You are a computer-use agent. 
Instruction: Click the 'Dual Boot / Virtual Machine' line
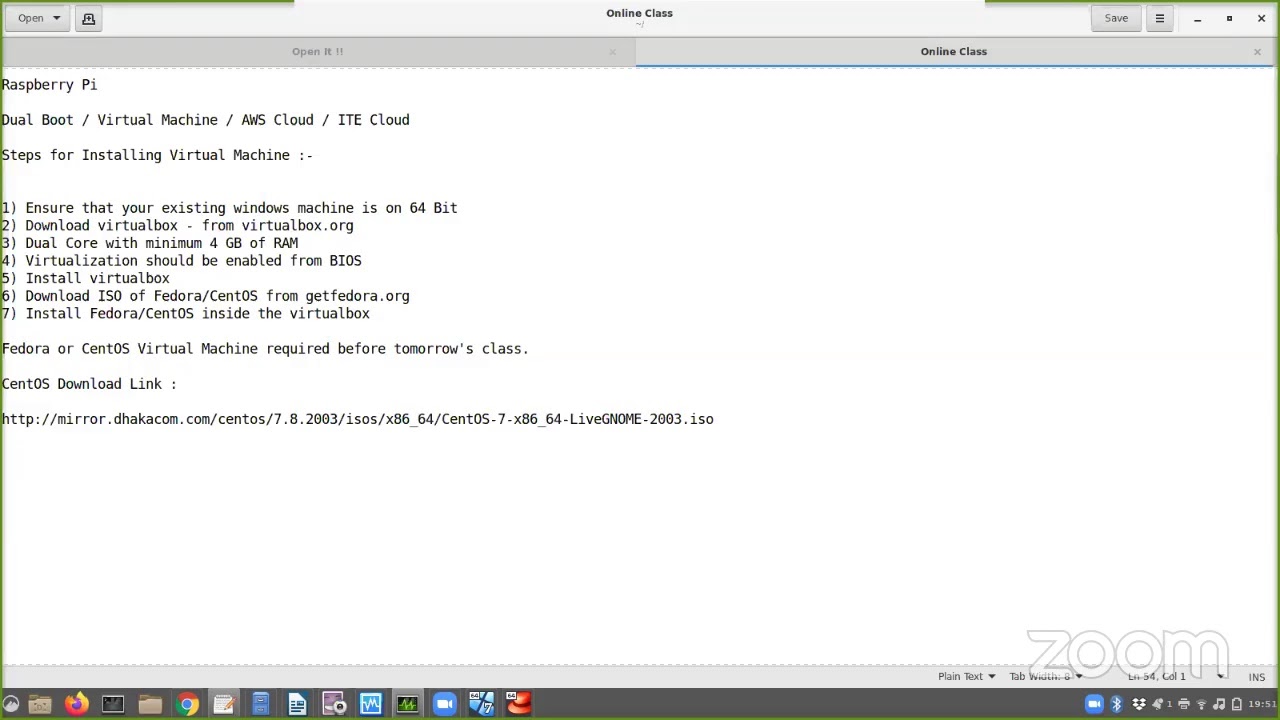point(205,120)
